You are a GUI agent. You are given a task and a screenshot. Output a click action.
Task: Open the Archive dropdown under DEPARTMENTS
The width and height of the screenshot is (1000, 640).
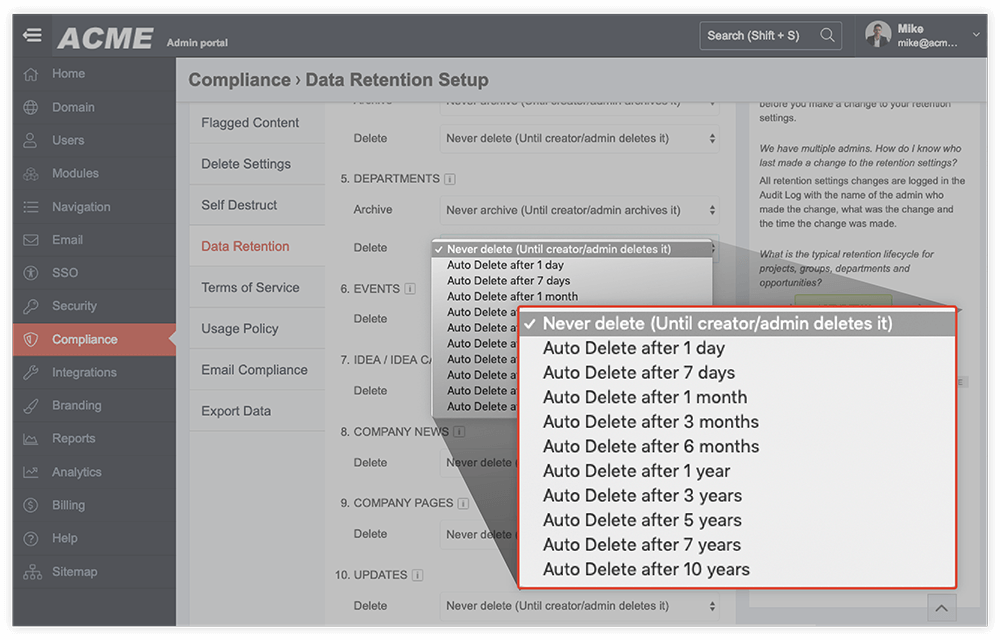click(x=579, y=210)
